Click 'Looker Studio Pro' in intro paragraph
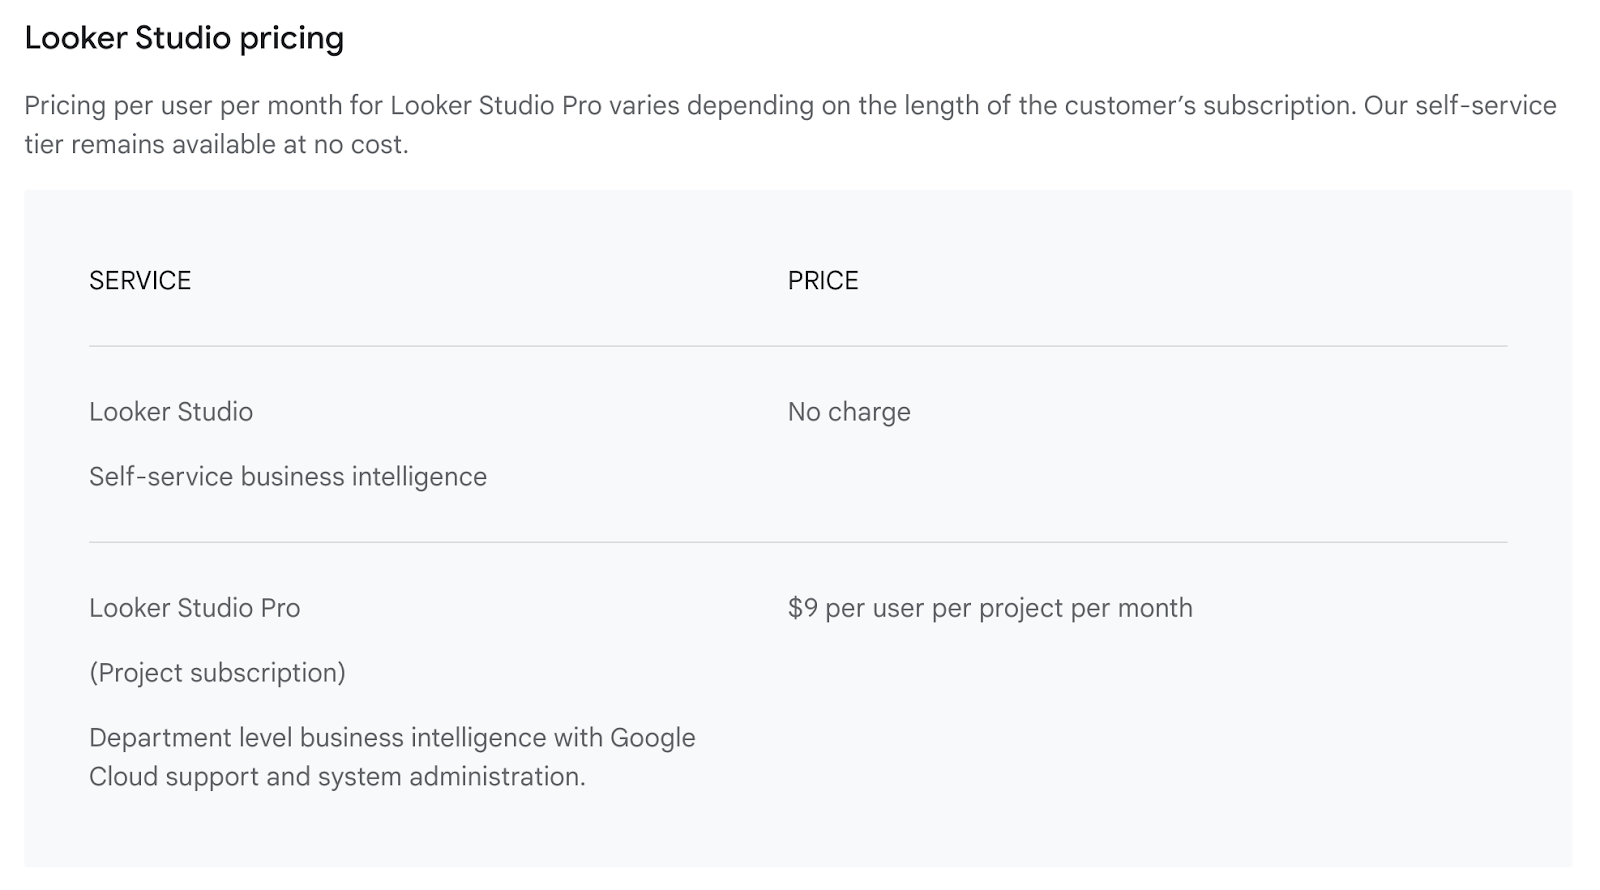Image resolution: width=1600 pixels, height=890 pixels. (496, 106)
